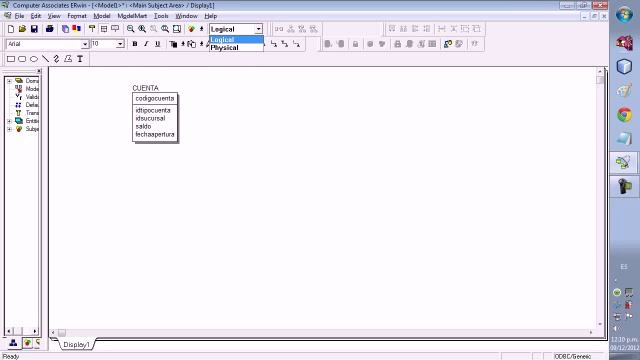
Task: Click the ODBC/Generic status bar entry
Action: [x=572, y=356]
